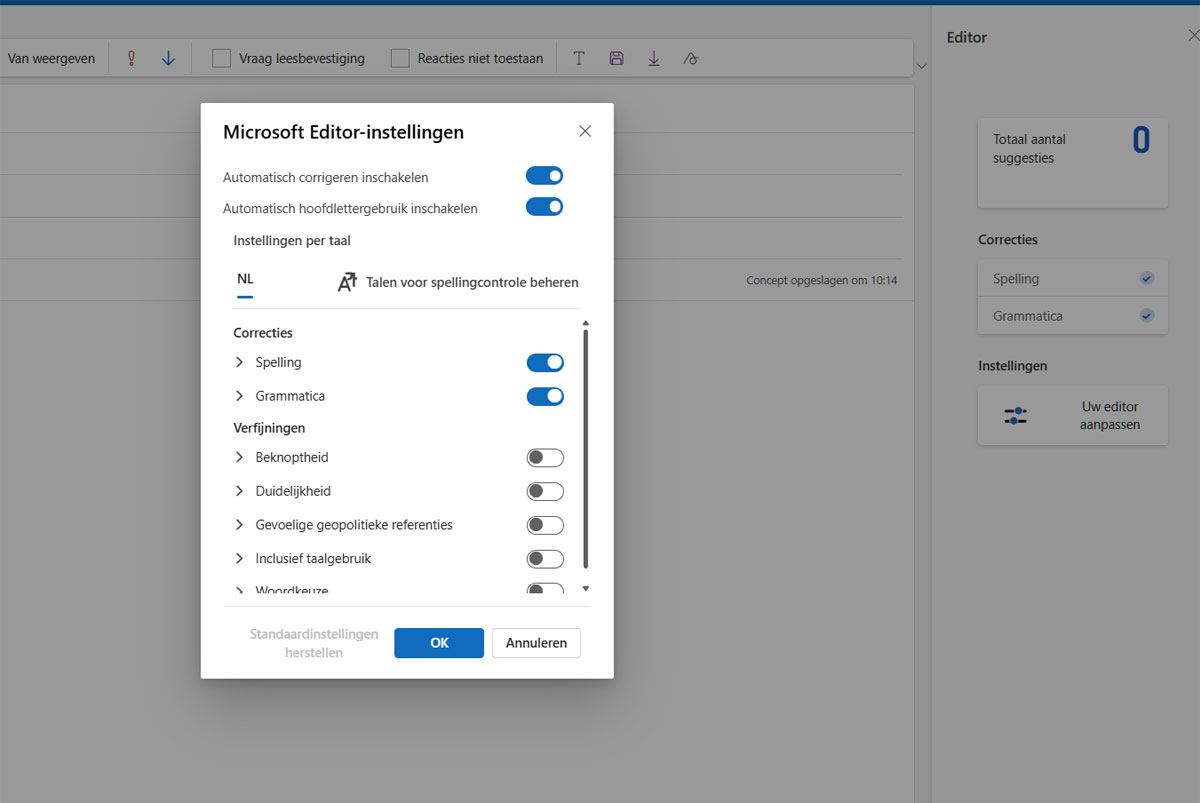Click the Instellingen per taal heading
The width and height of the screenshot is (1200, 803).
292,240
